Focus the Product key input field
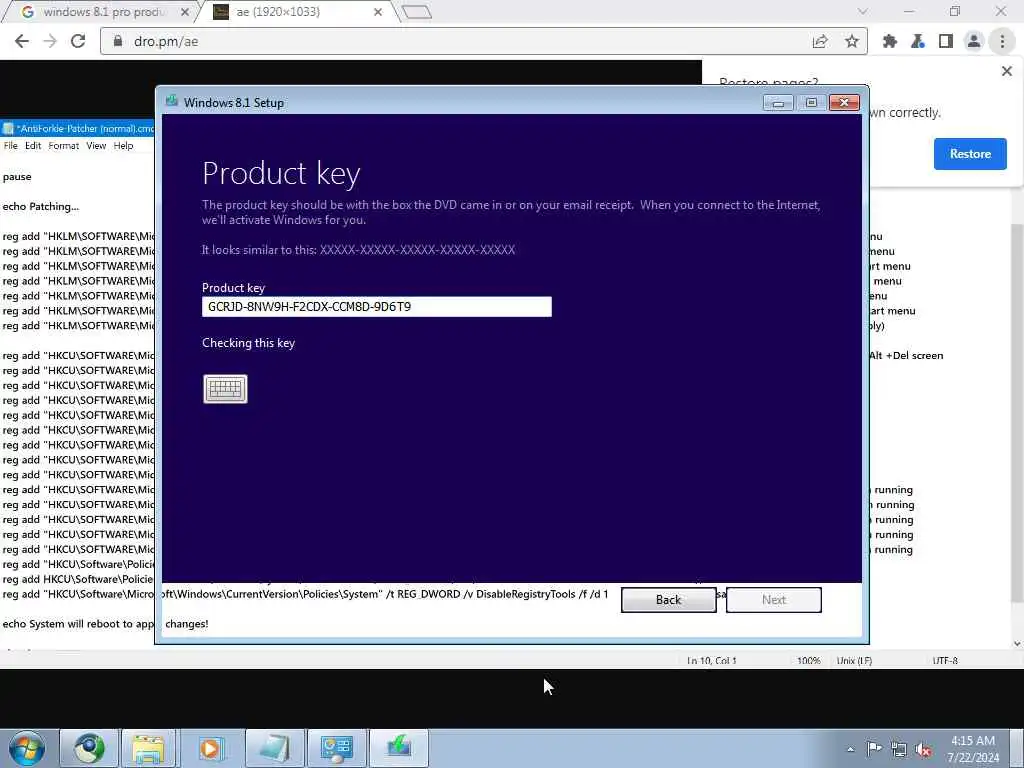Screen dimensions: 1024x768 377,307
